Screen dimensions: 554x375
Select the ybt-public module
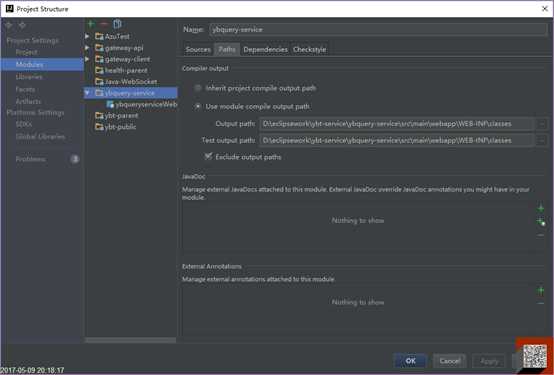(x=120, y=127)
